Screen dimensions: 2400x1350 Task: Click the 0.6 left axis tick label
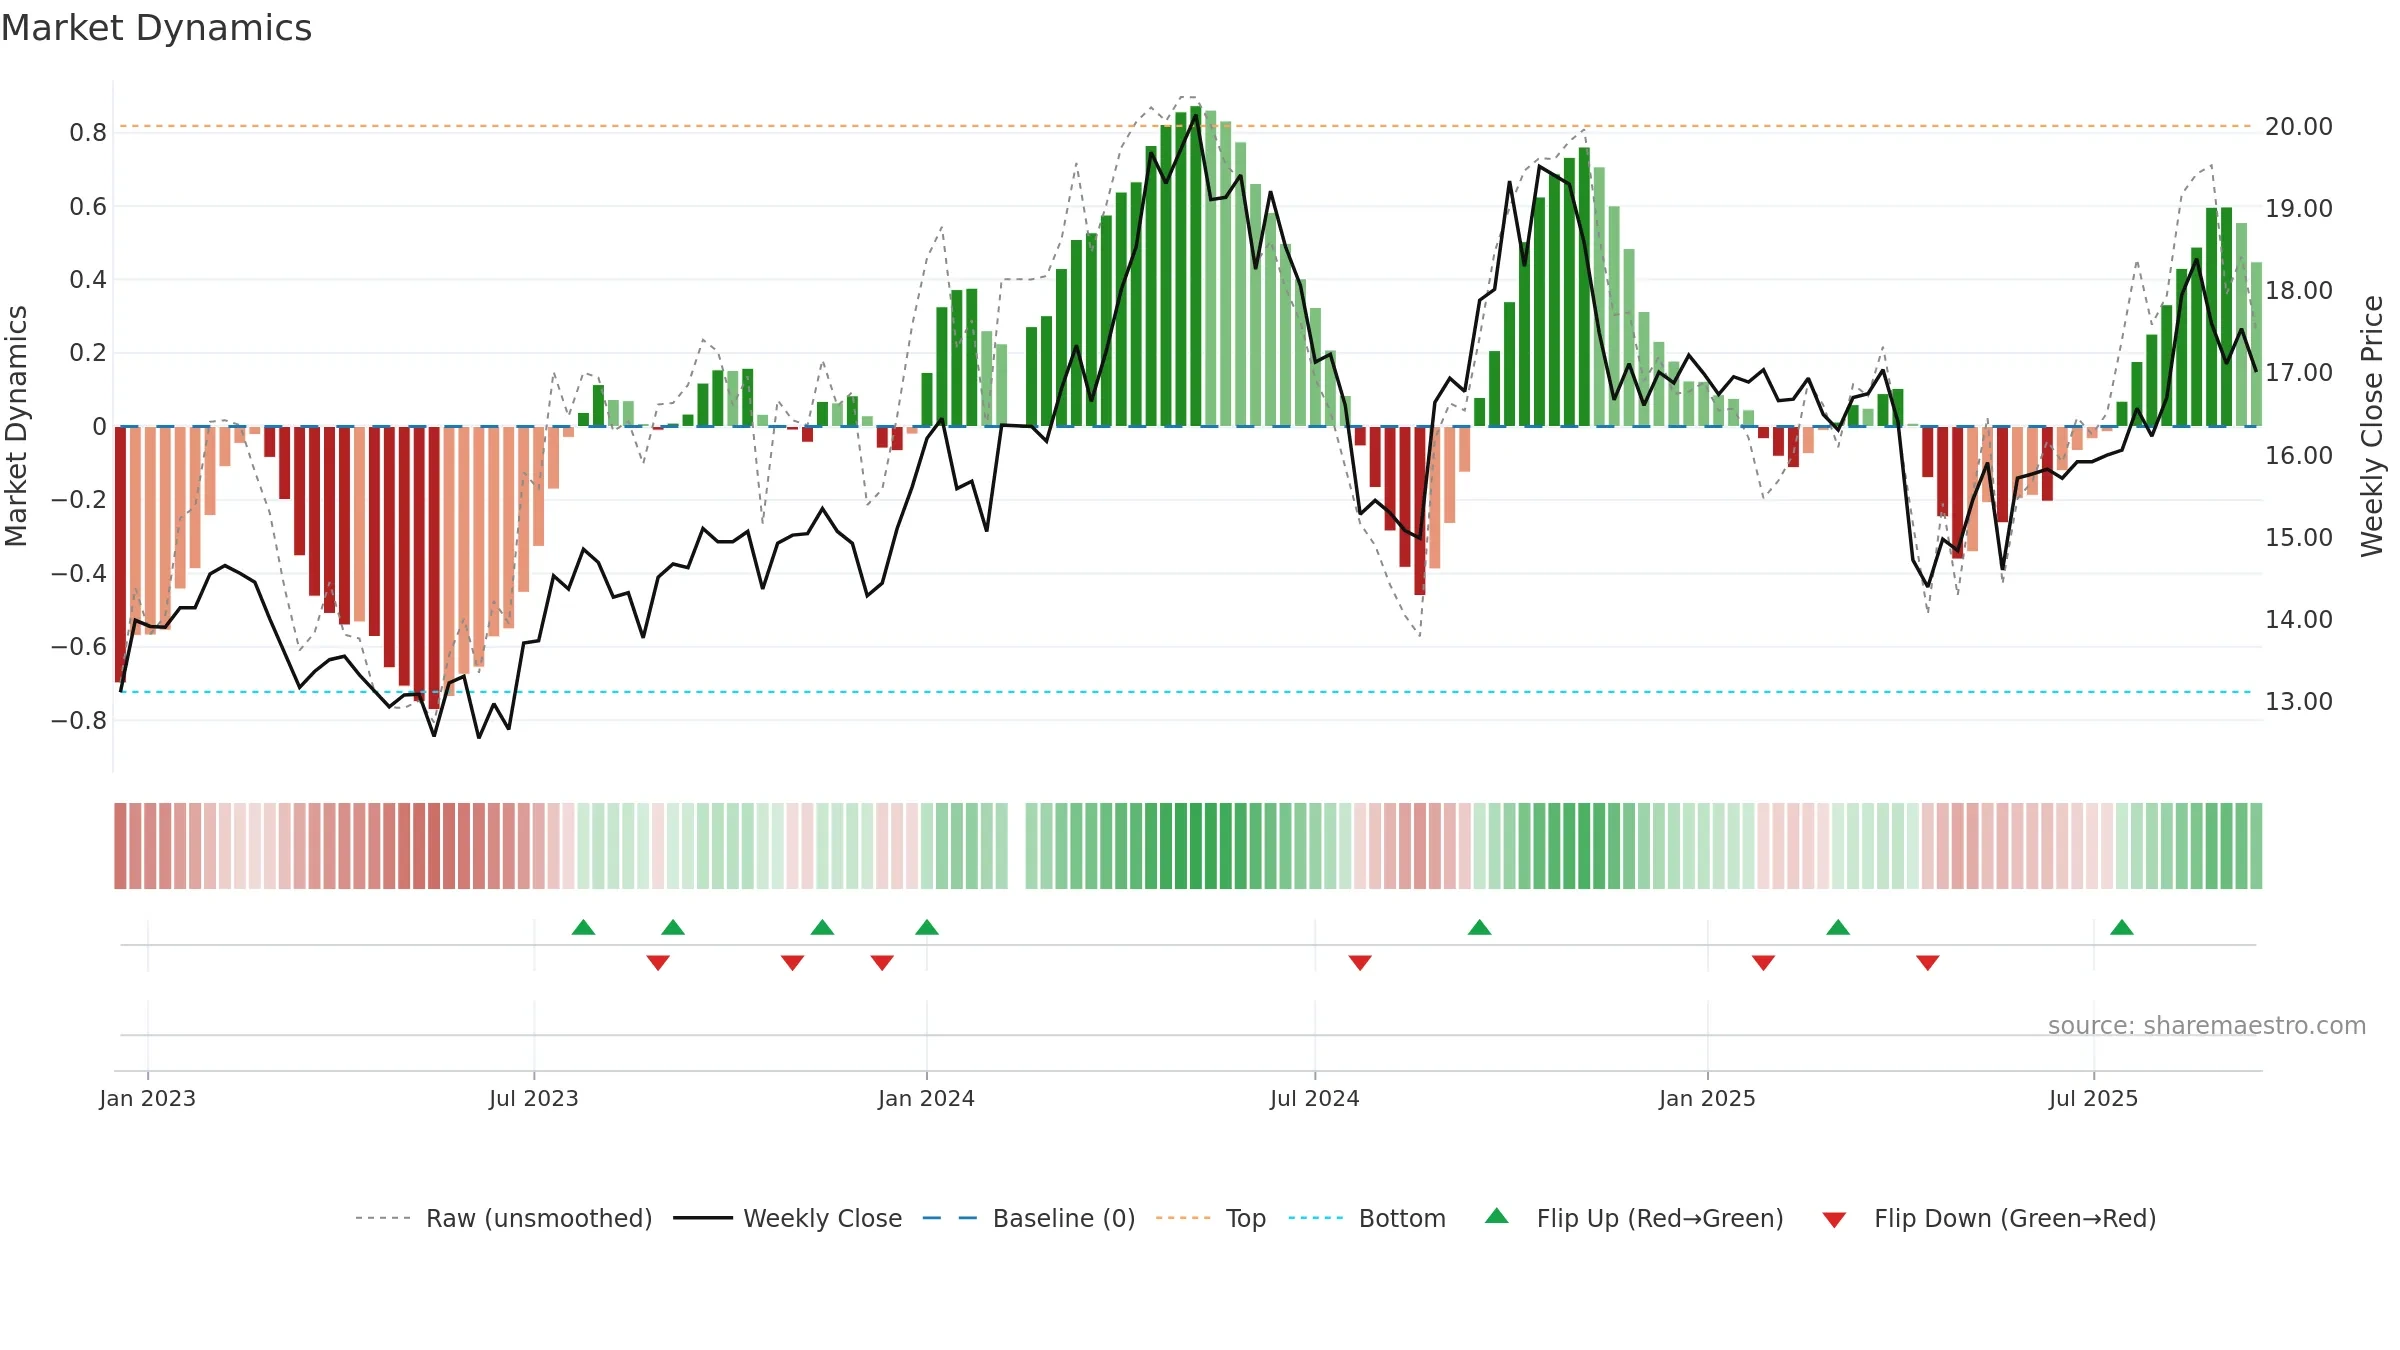tap(88, 207)
